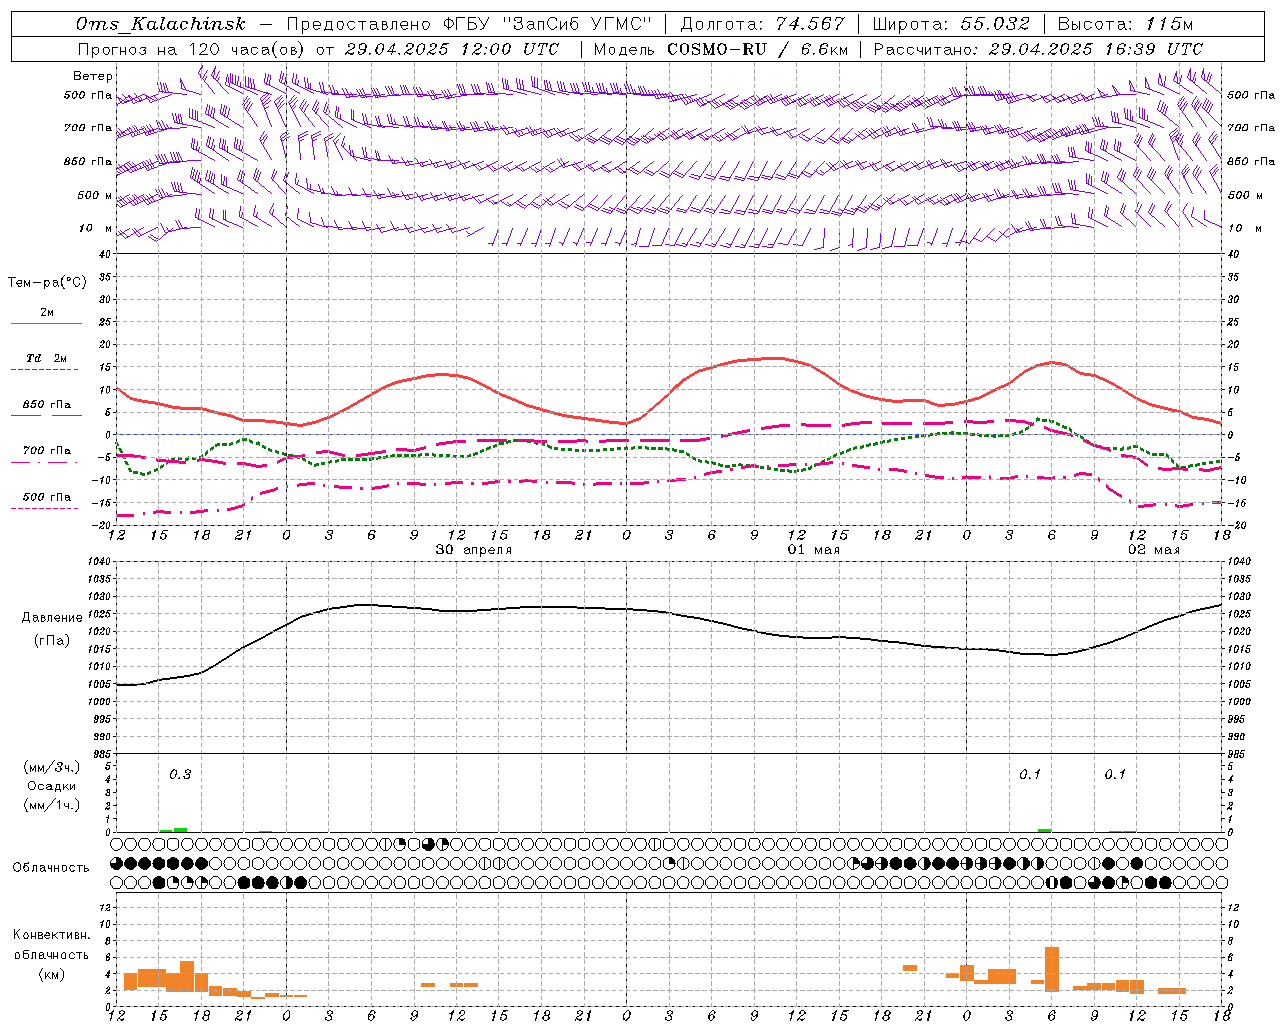The image size is (1280, 1024).
Task: Click the station title Oms_Kalachinsk
Action: tap(161, 24)
